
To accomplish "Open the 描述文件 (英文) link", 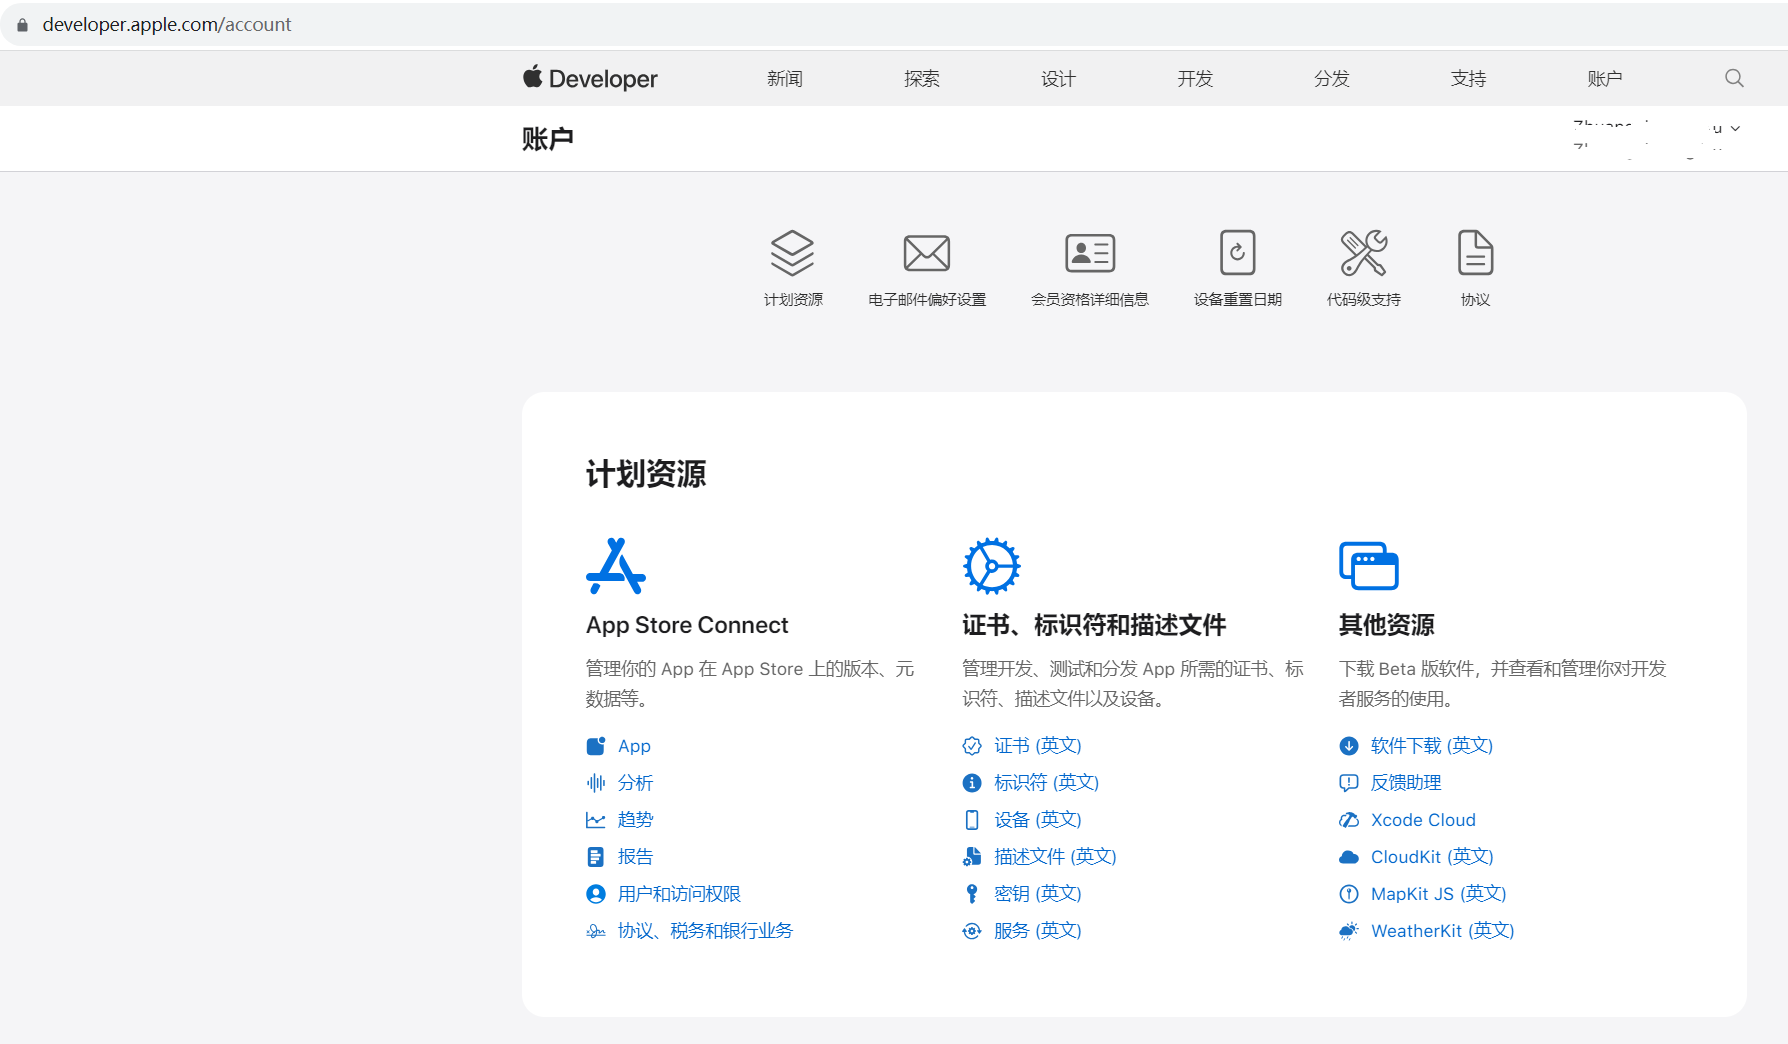I will point(1055,857).
